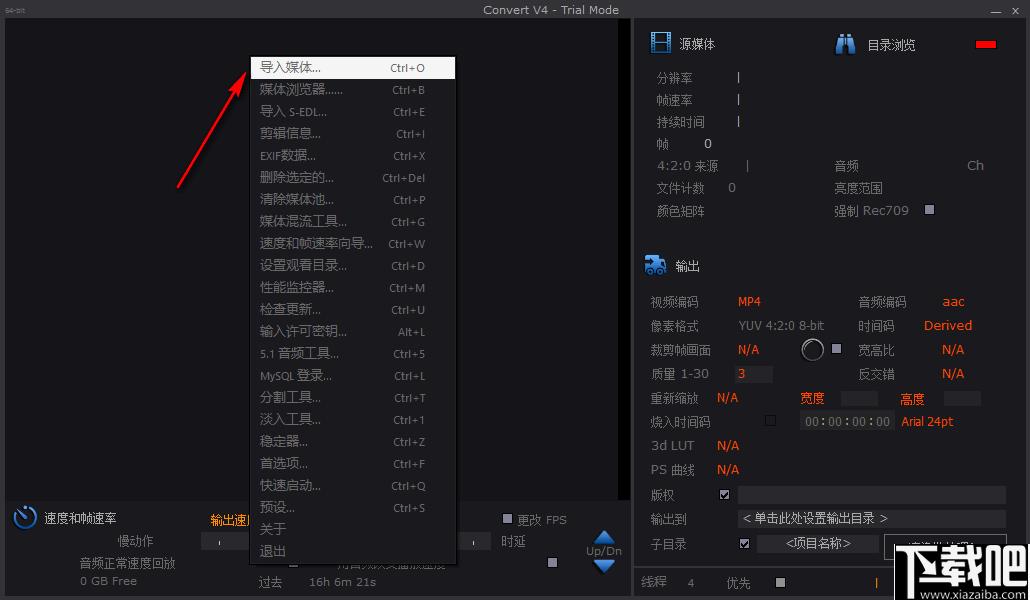This screenshot has height=600, width=1030.
Task: Click the 高度 input box
Action: [x=962, y=398]
